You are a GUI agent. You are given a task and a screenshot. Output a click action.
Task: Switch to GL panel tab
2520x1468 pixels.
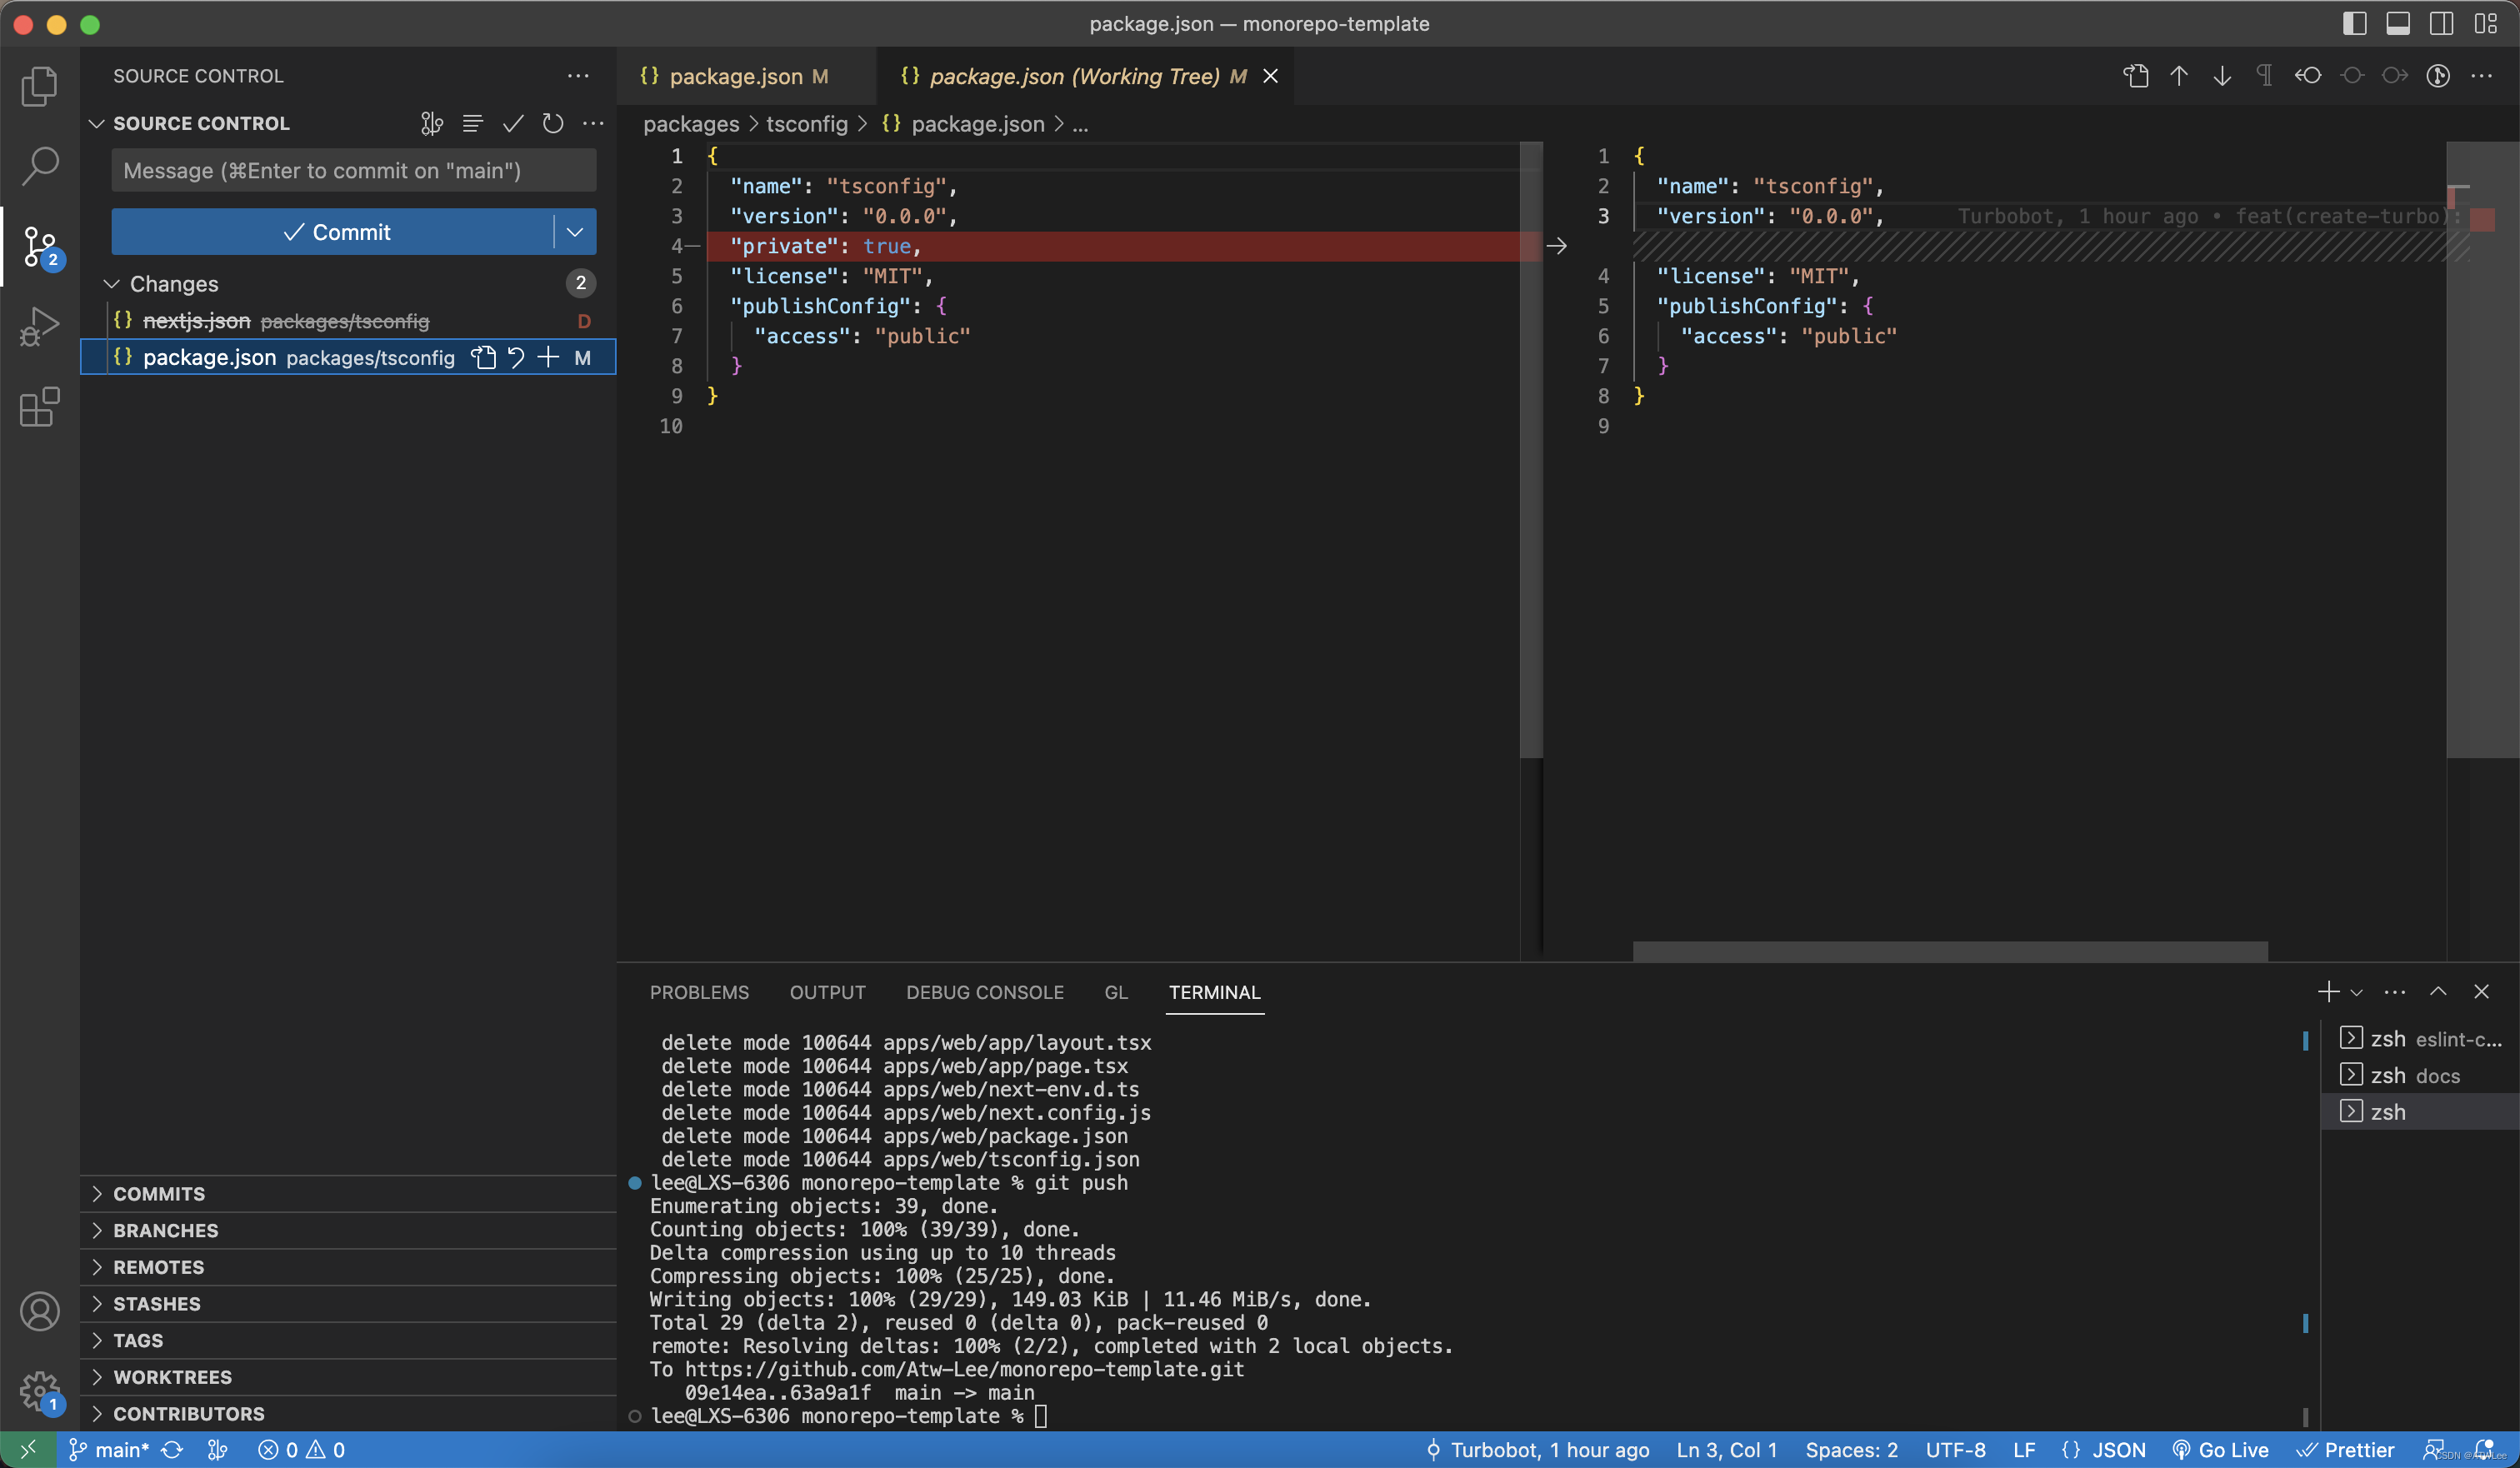pyautogui.click(x=1116, y=992)
